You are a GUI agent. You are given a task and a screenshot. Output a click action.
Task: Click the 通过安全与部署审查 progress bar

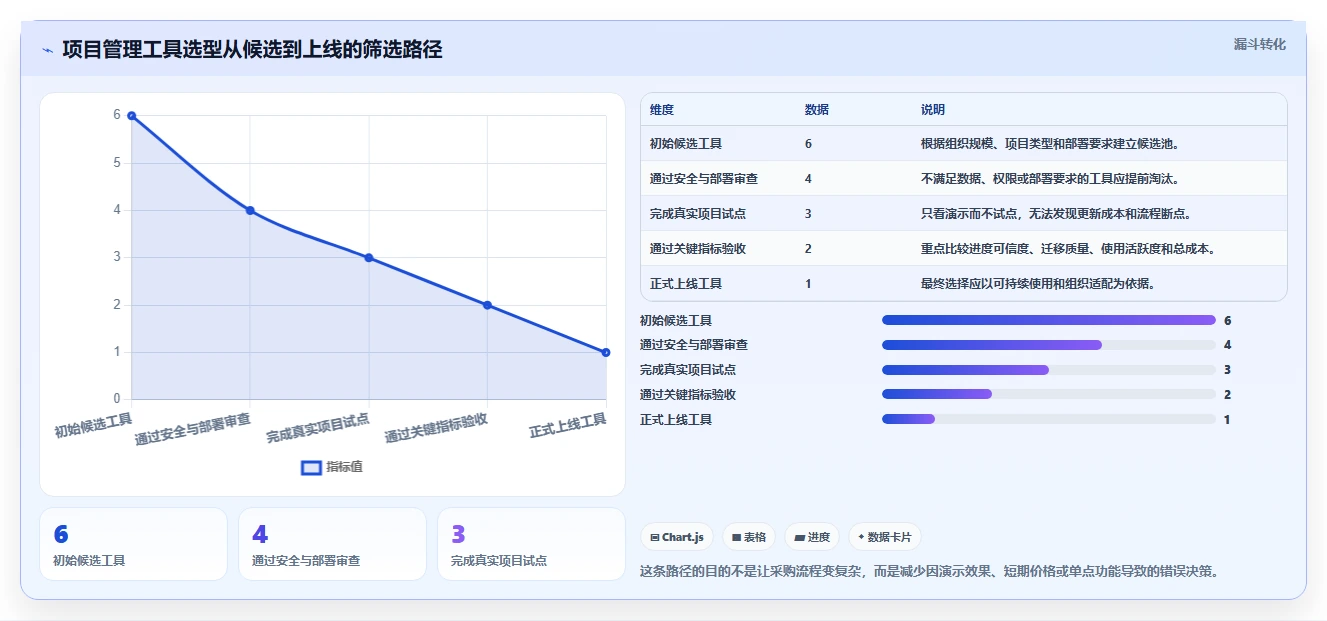1049,345
